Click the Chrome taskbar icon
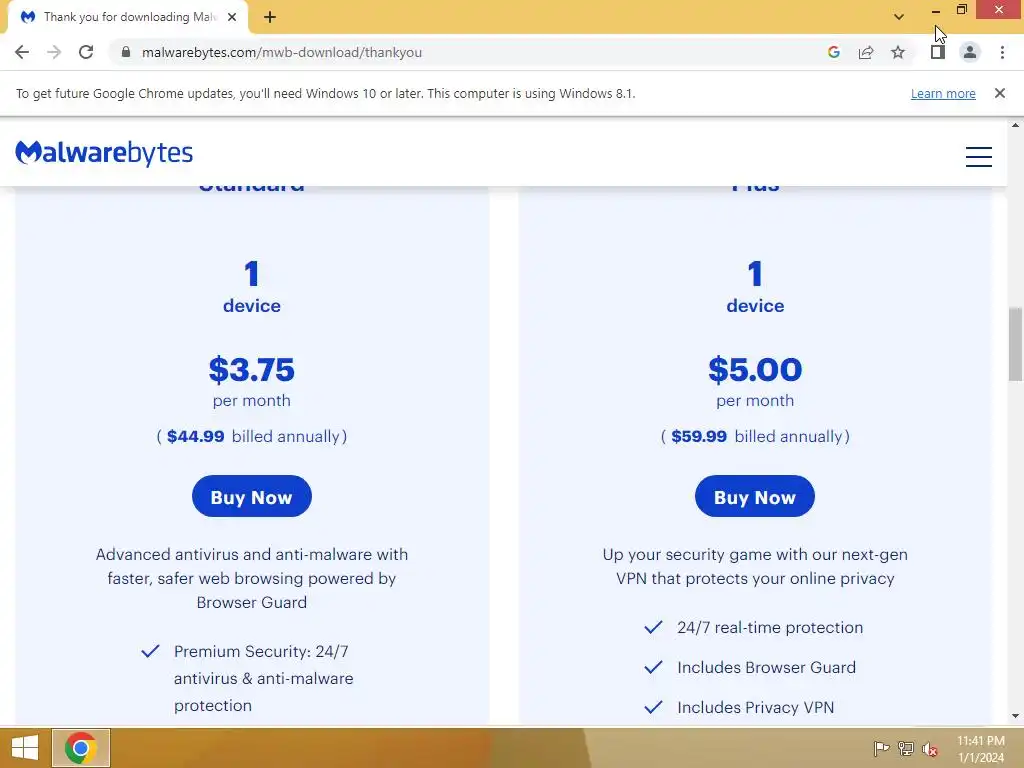This screenshot has width=1024, height=768. (x=81, y=748)
